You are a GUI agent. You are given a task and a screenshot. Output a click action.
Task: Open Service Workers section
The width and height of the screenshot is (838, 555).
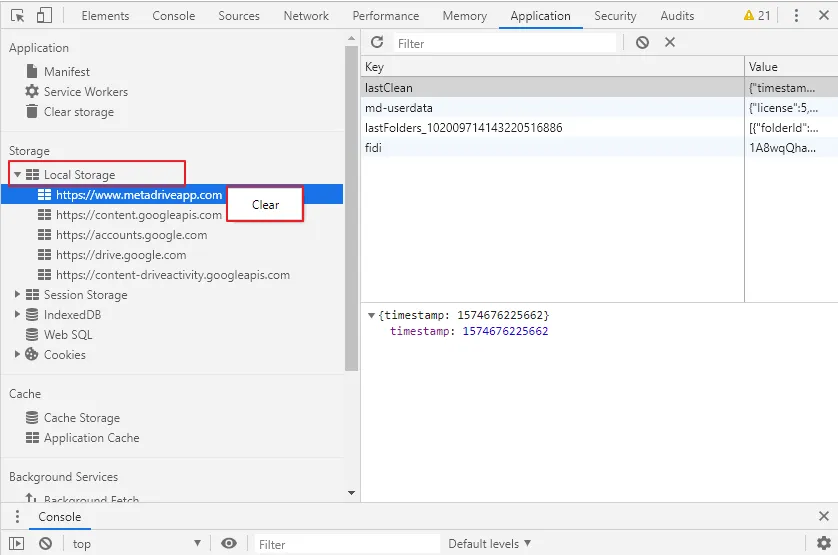[x=86, y=91]
